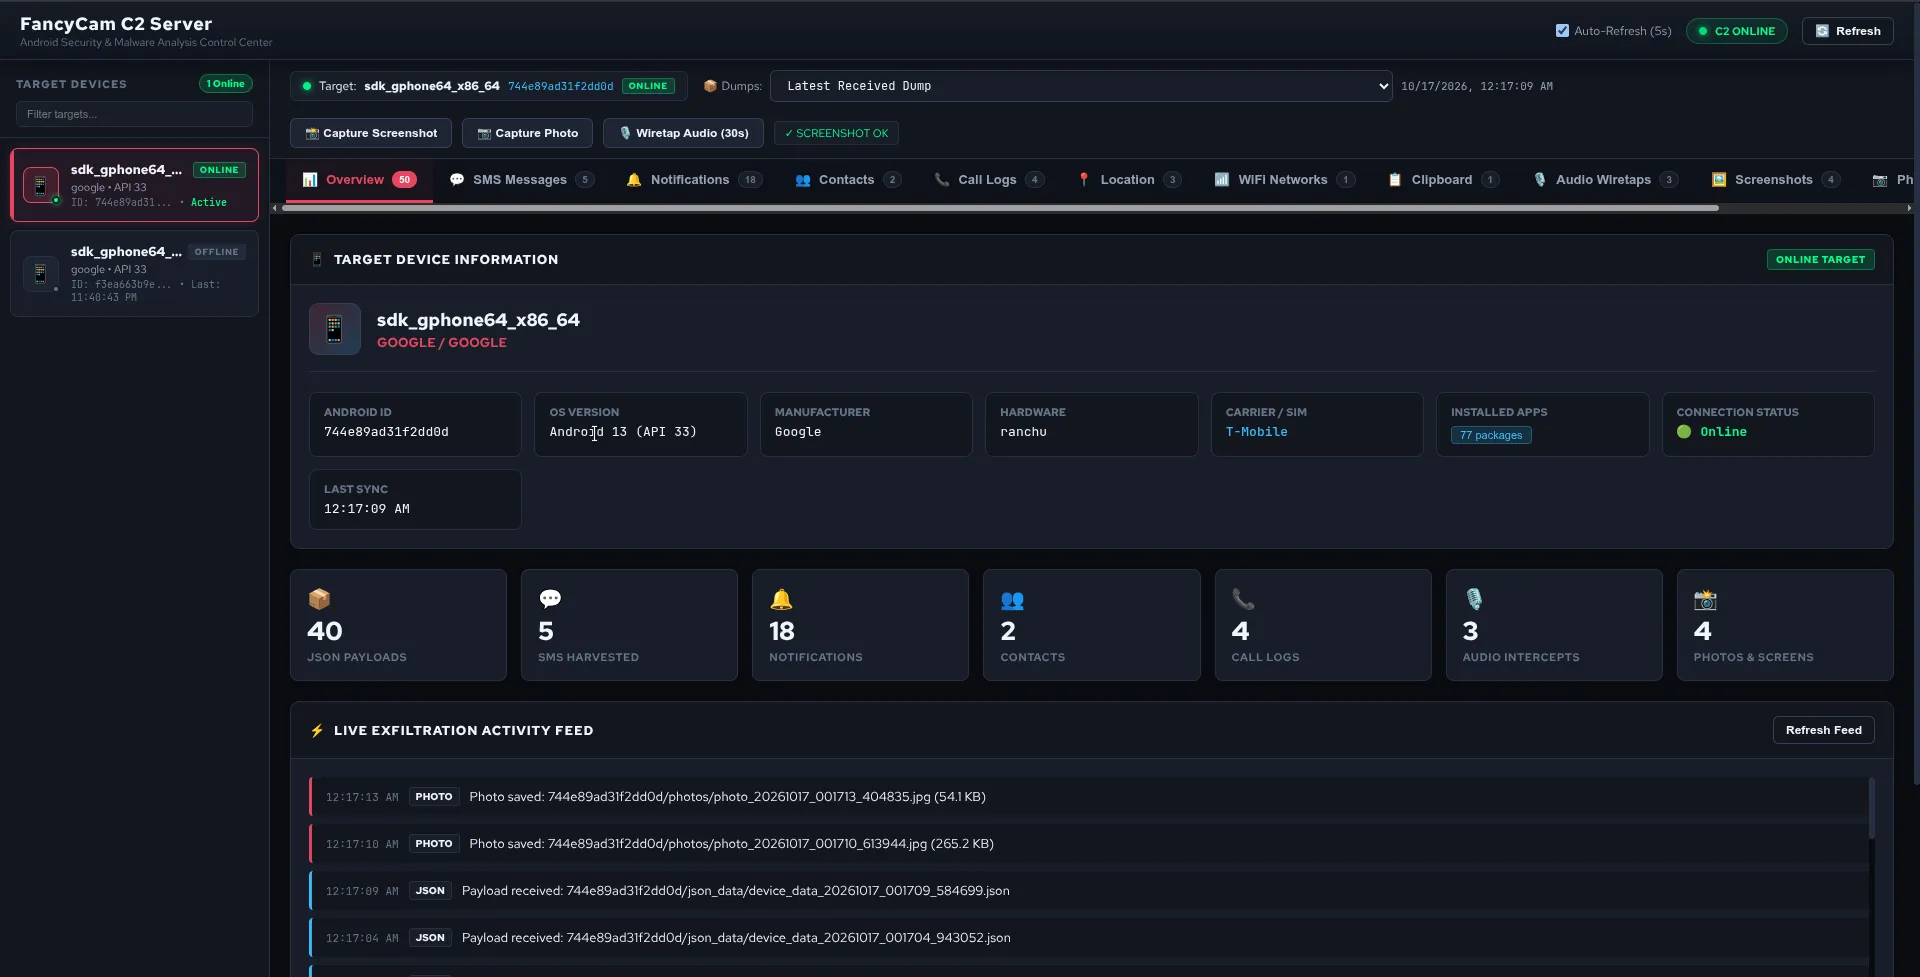Click the WiFi Networks tab icon
1920x977 pixels.
pyautogui.click(x=1222, y=180)
